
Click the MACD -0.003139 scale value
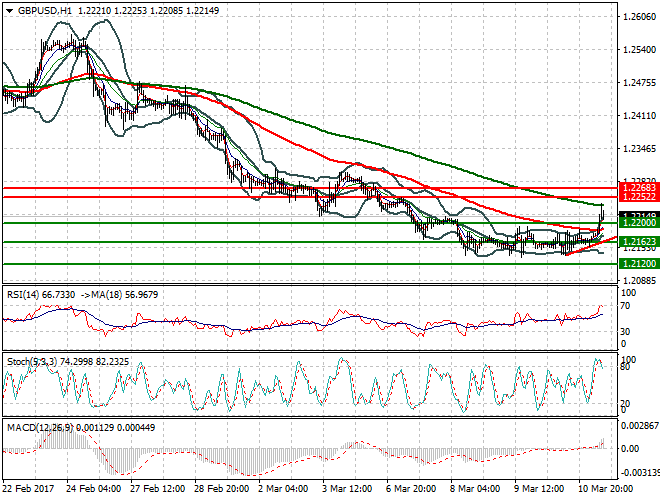point(640,473)
